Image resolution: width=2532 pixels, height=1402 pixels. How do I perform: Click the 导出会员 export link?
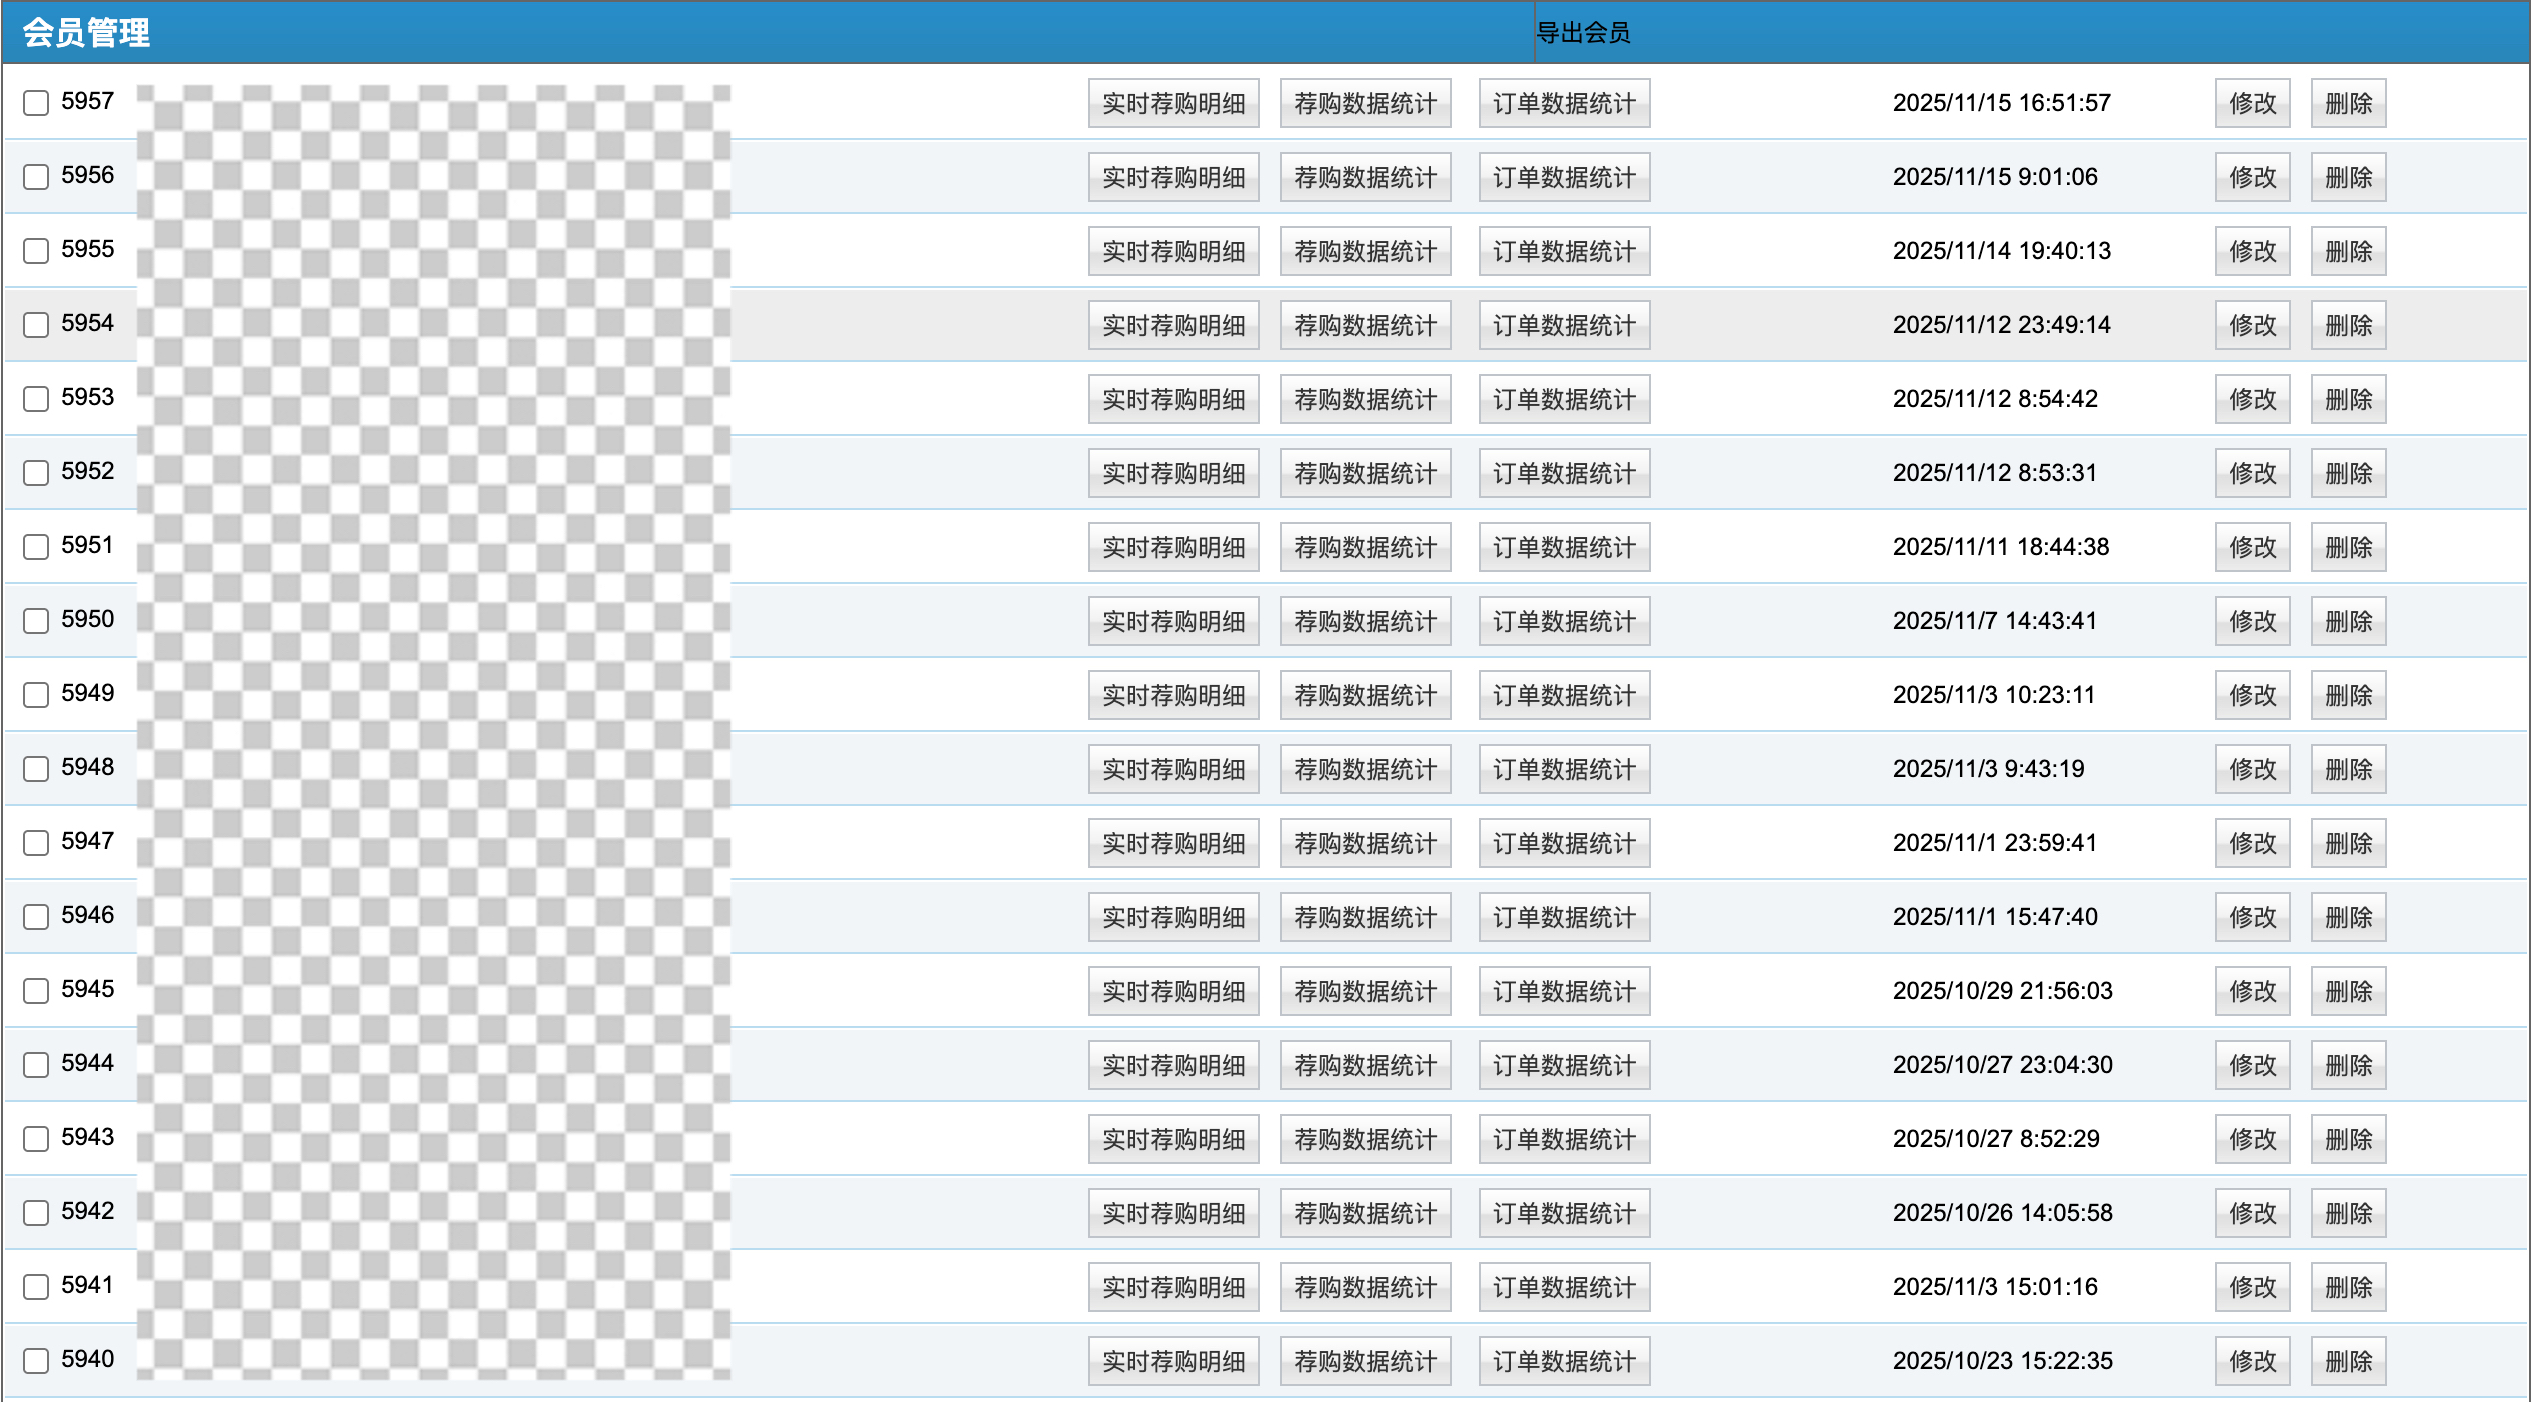tap(1583, 33)
